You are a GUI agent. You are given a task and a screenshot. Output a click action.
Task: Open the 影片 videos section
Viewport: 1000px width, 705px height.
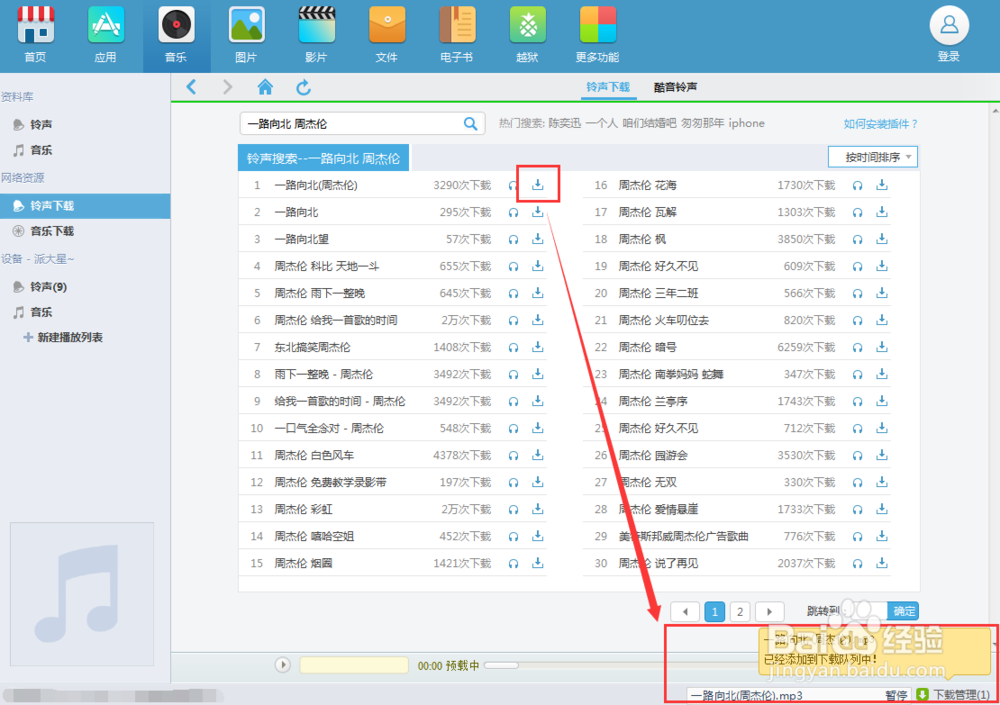(x=316, y=35)
